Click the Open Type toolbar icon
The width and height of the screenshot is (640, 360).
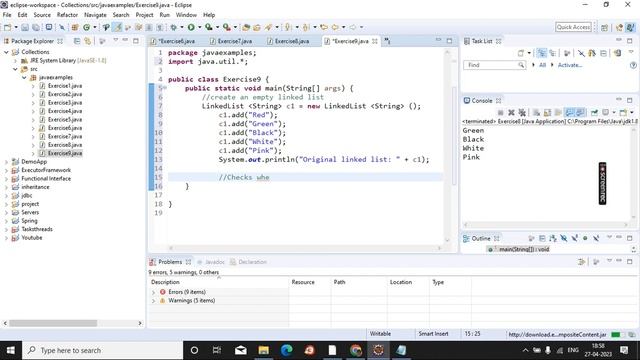[246, 27]
